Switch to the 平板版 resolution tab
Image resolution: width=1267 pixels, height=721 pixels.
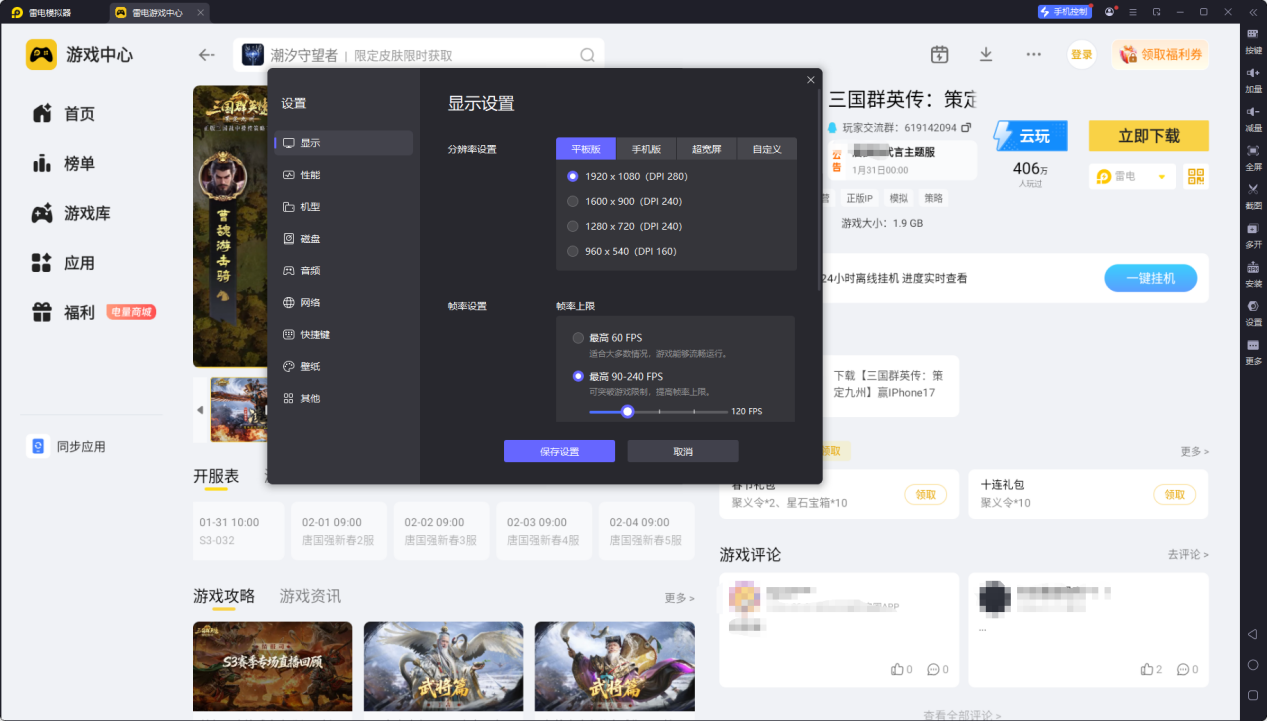coord(586,149)
